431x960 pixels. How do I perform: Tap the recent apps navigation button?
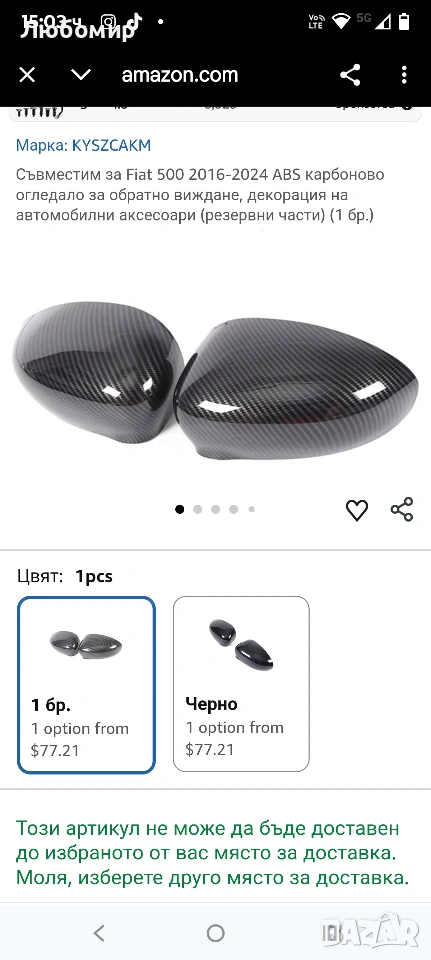click(329, 933)
